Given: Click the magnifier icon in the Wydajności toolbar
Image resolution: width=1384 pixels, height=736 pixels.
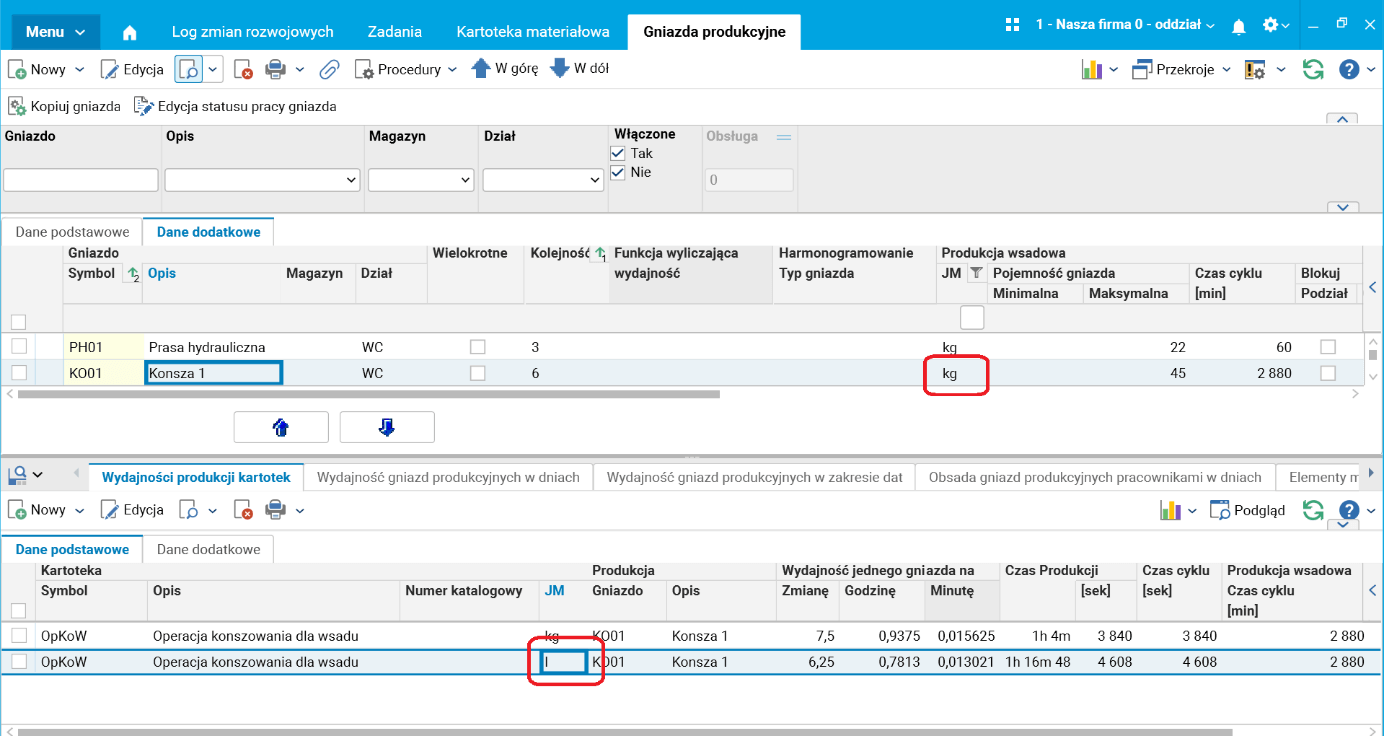Looking at the screenshot, I should coord(189,510).
